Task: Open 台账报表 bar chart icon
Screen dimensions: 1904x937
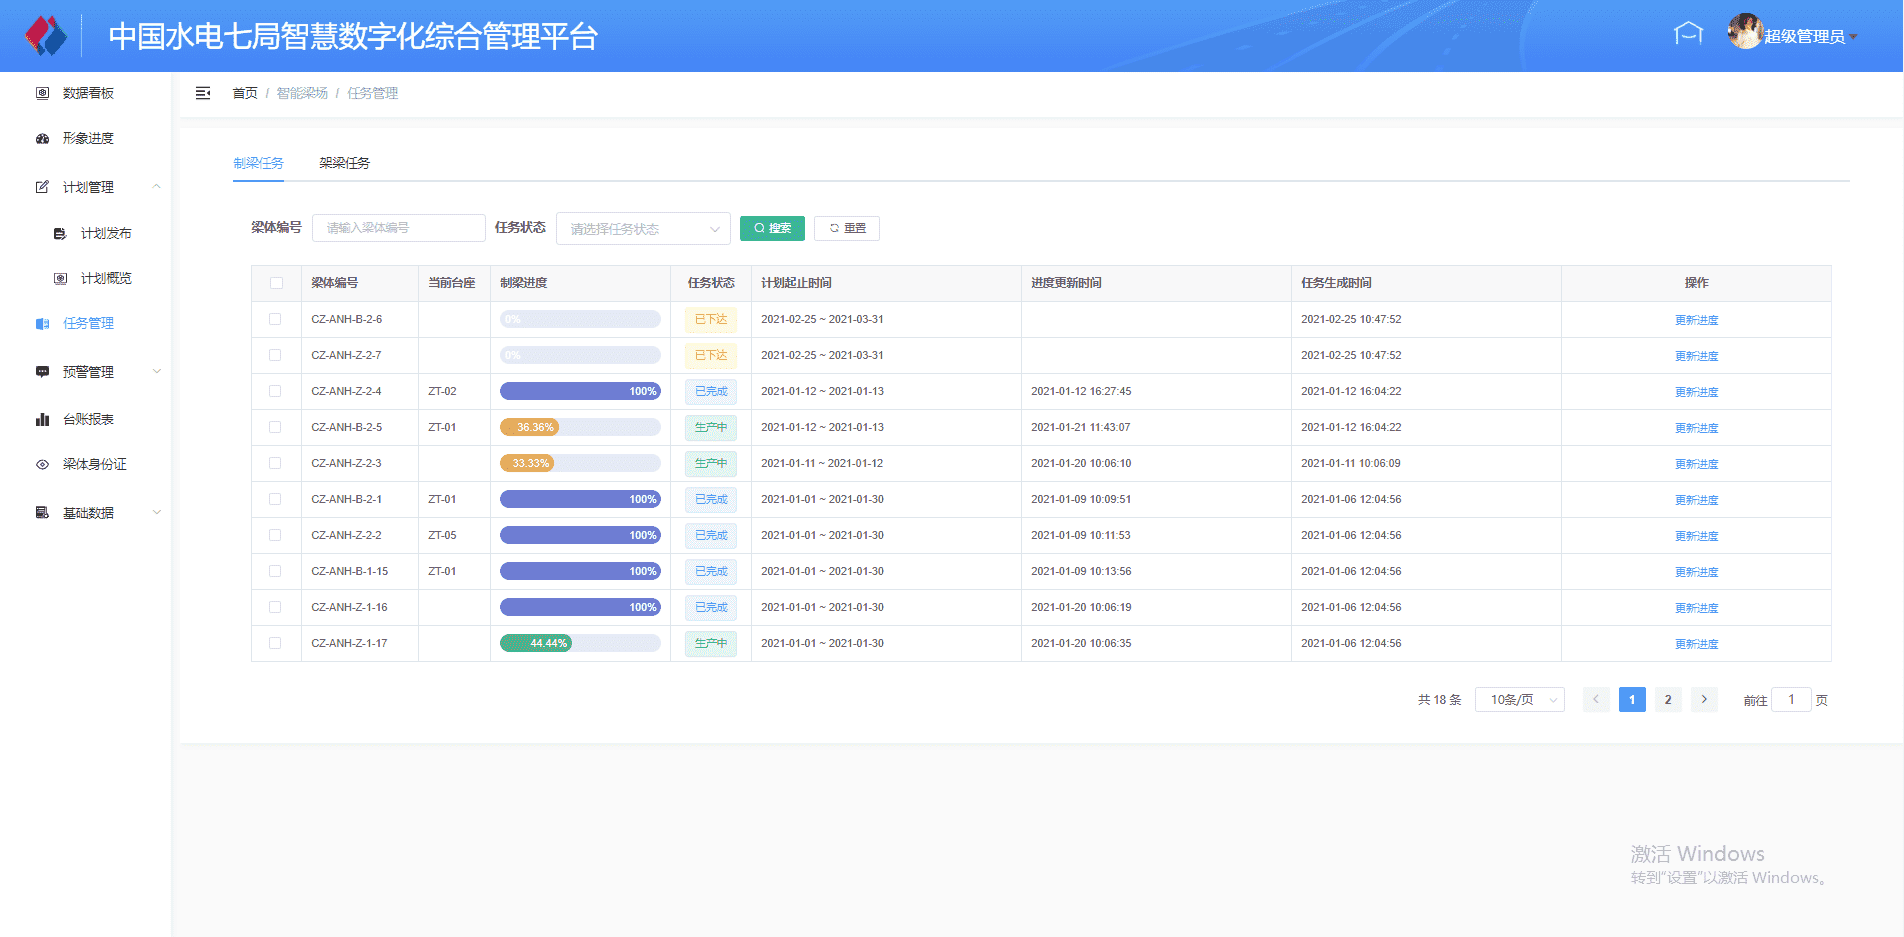Action: (x=42, y=419)
